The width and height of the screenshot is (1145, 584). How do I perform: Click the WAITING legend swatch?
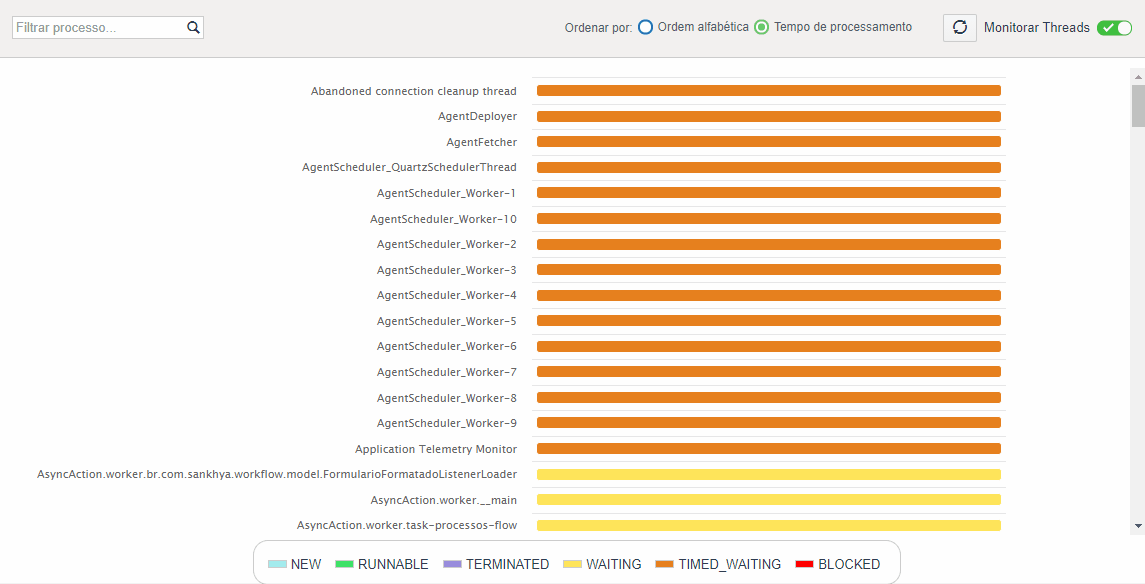(572, 564)
